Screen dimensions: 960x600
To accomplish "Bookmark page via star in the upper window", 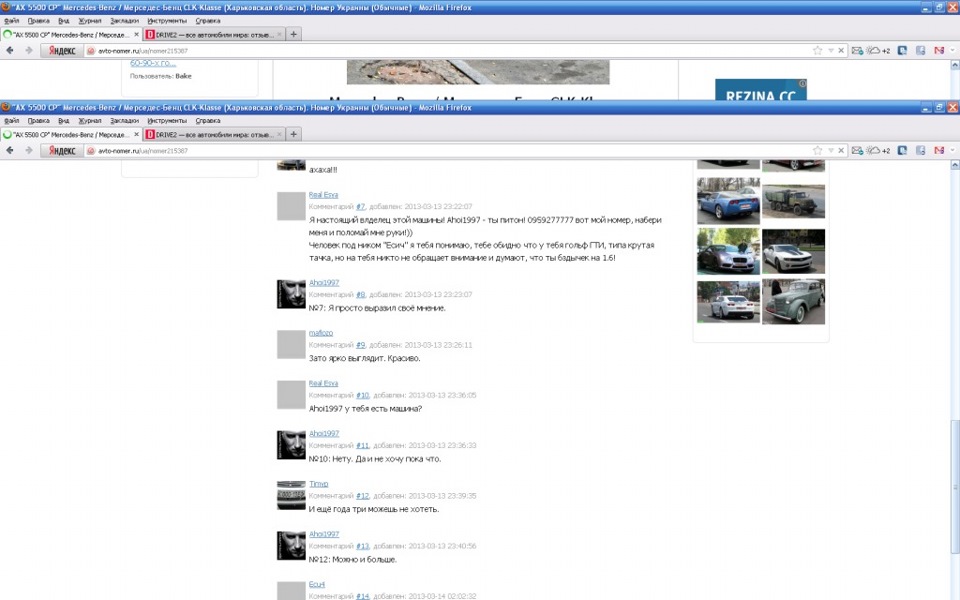I will pyautogui.click(x=817, y=50).
